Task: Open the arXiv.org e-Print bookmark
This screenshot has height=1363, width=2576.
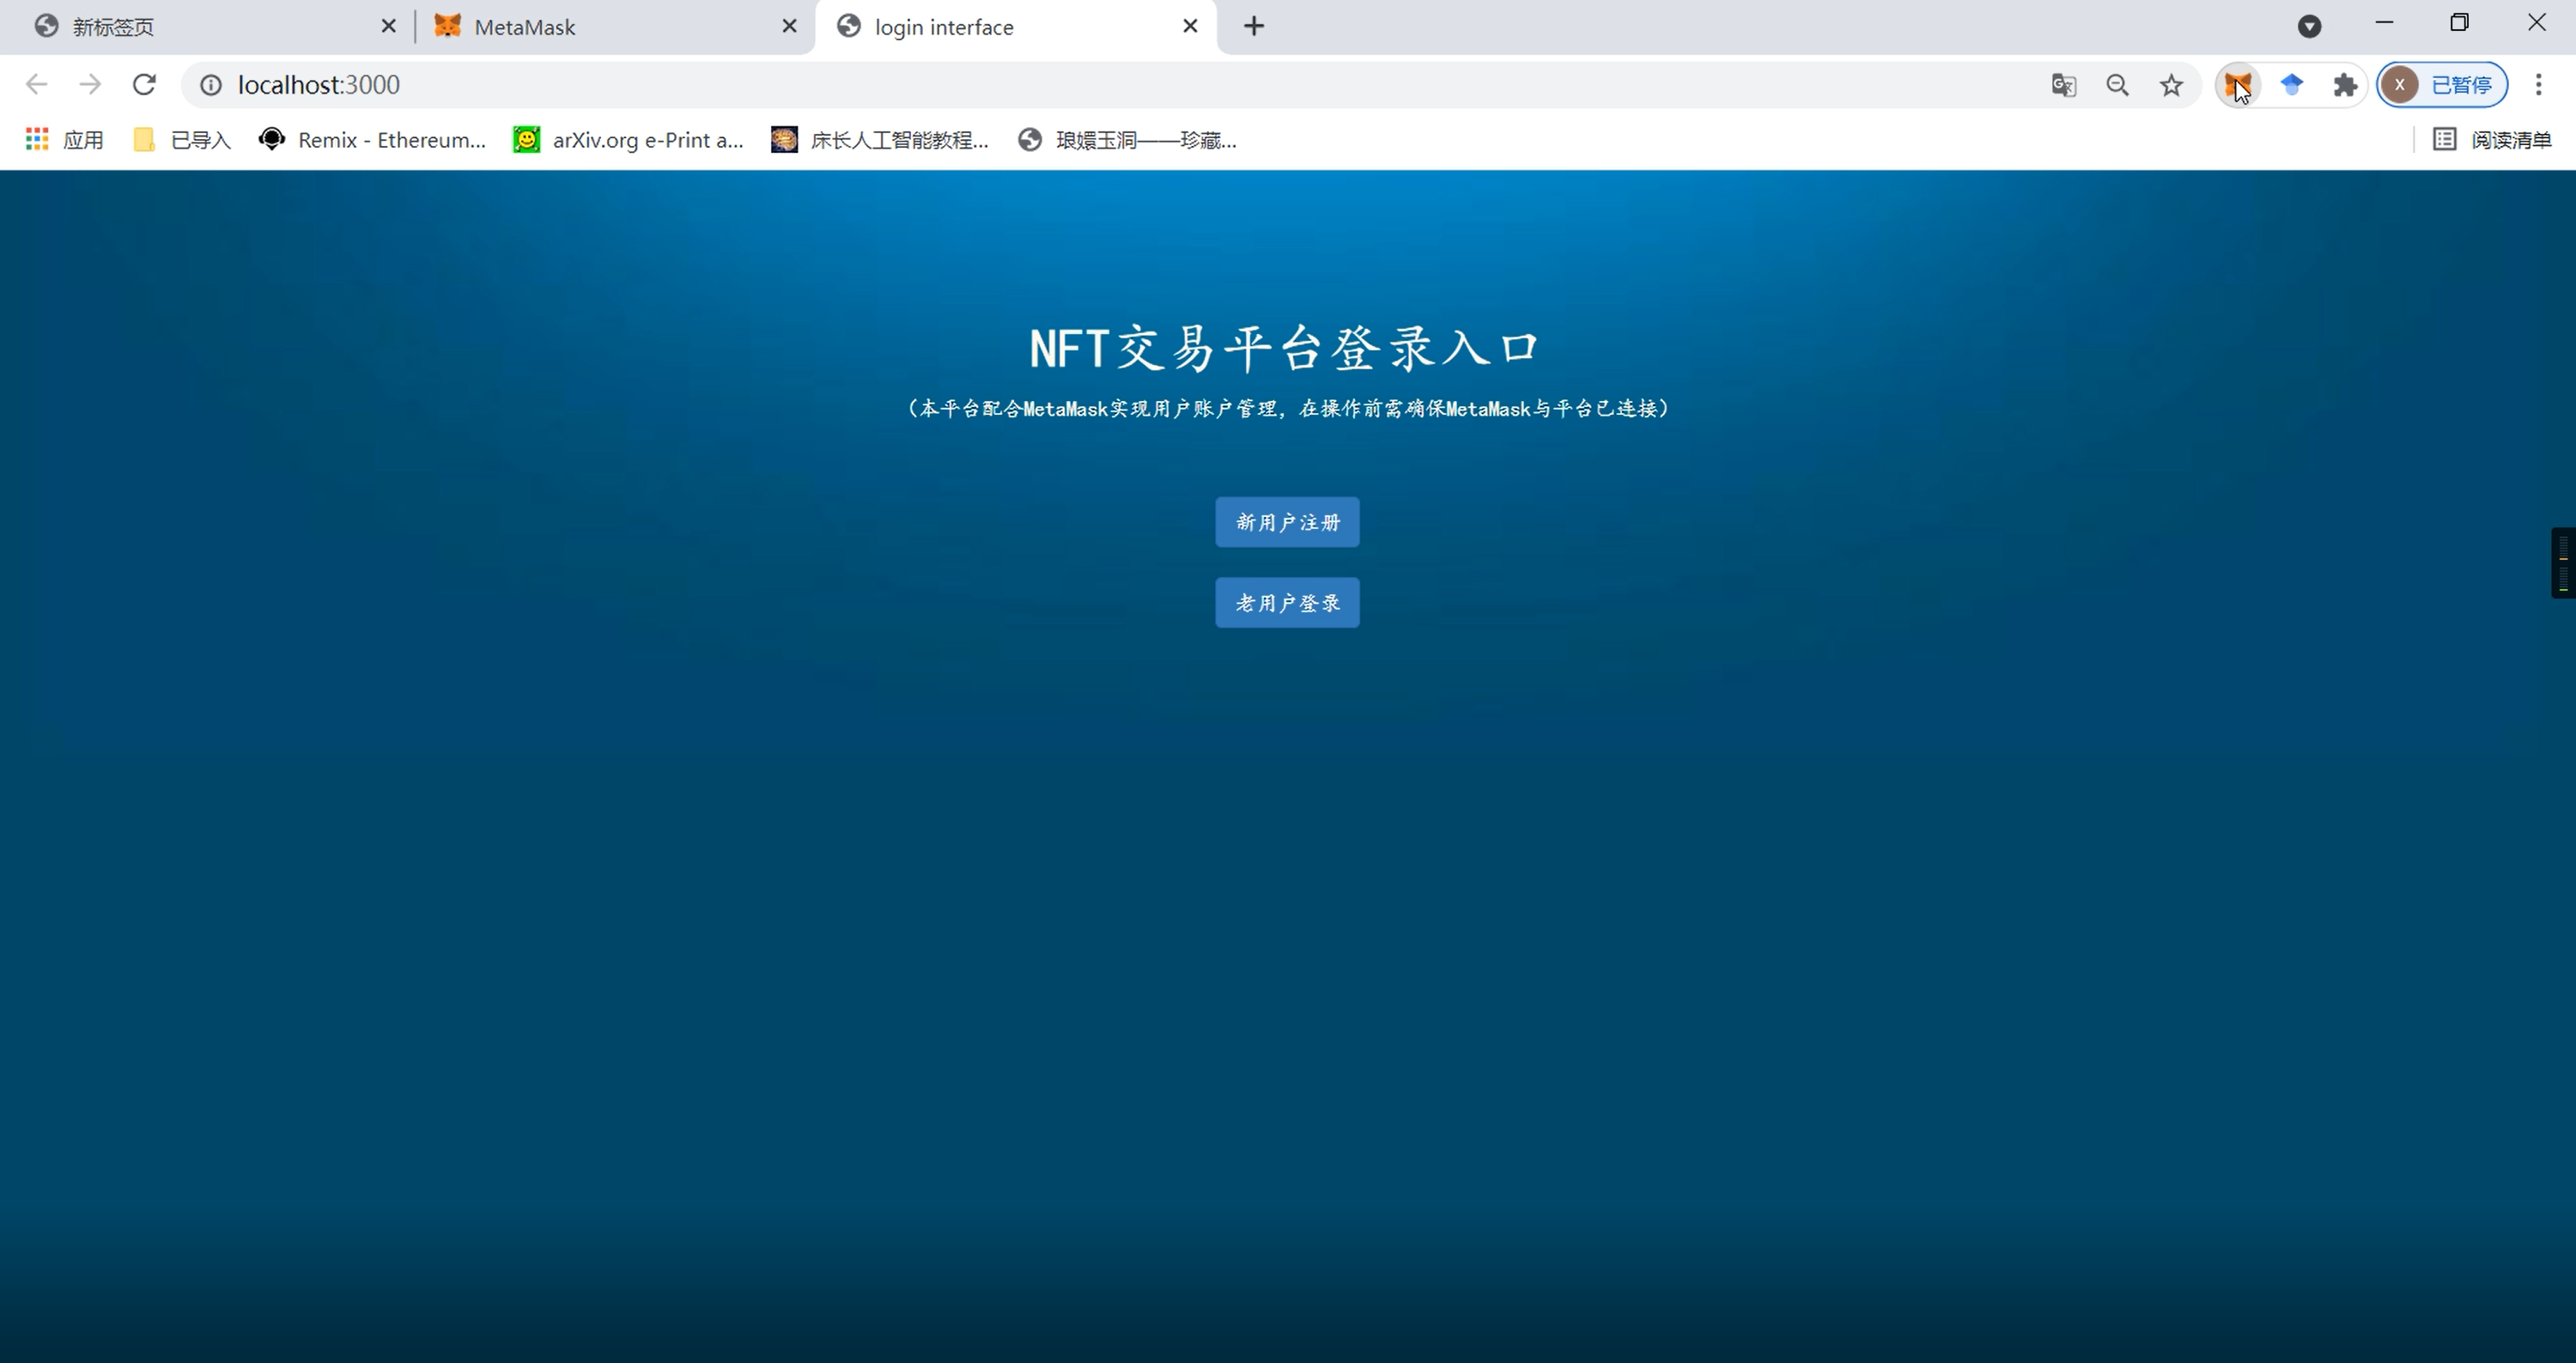Action: (628, 140)
